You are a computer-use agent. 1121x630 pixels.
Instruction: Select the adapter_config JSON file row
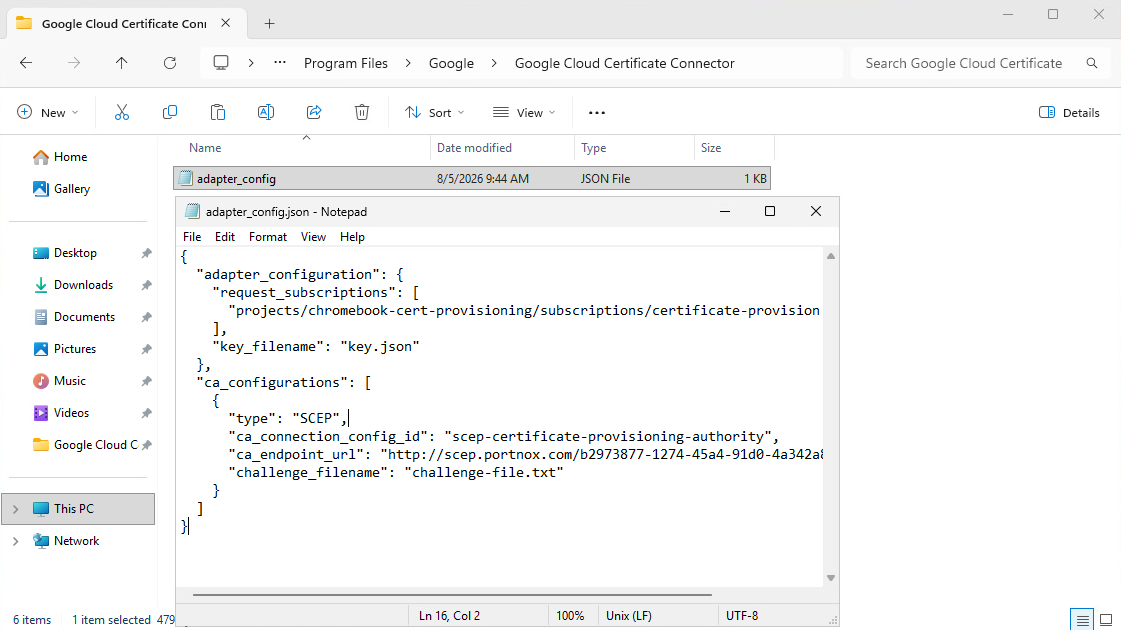[x=472, y=178]
